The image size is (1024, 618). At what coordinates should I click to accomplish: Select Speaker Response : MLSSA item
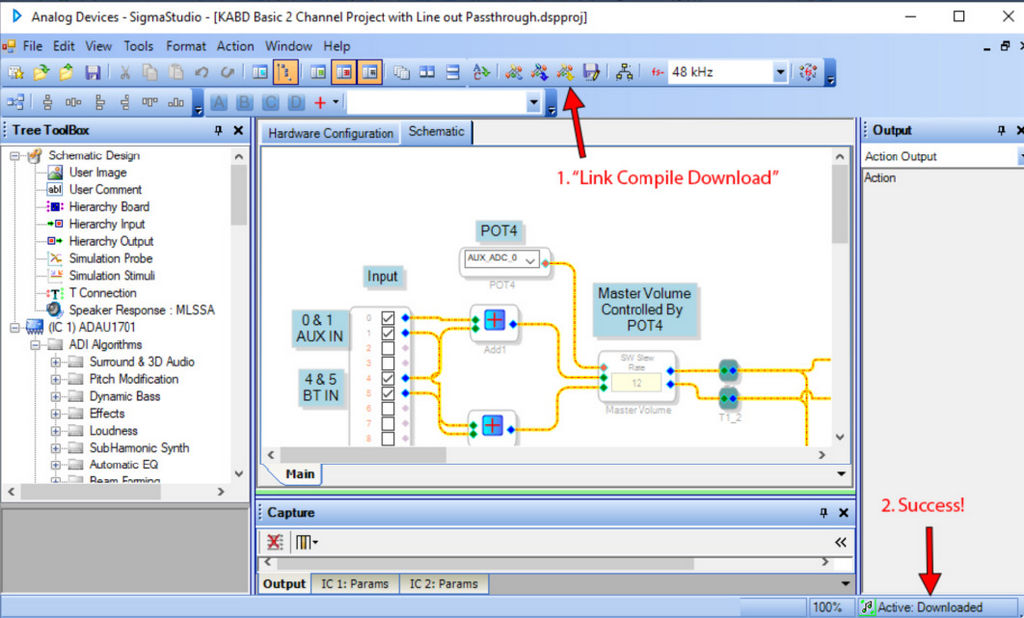[142, 310]
